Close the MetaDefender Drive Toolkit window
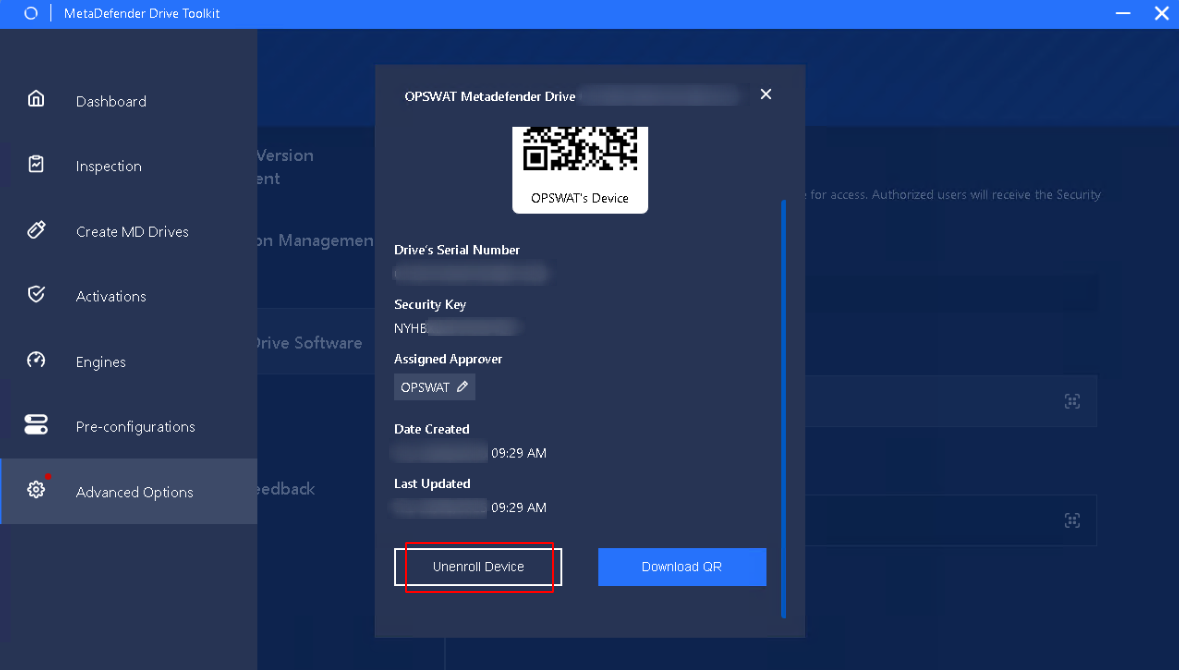The image size is (1179, 670). point(1161,14)
